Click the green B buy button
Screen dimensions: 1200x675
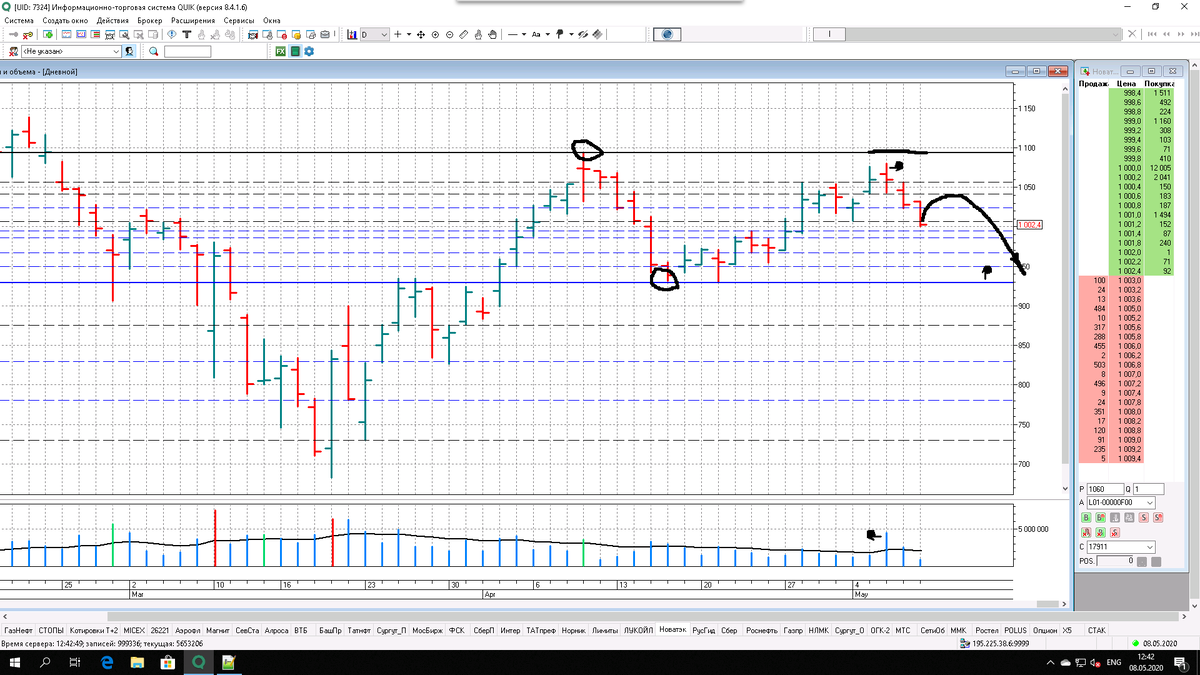(x=1086, y=517)
